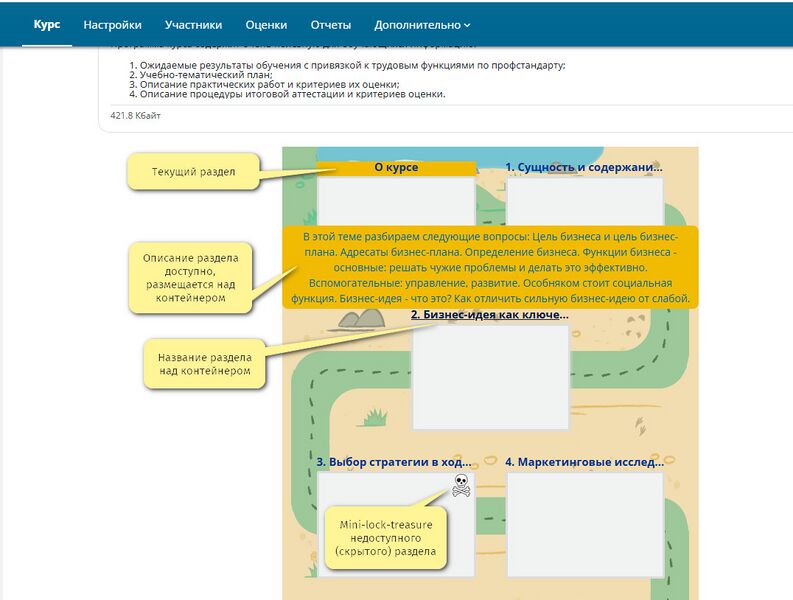Select the tile under 2. Бизнес-идея как ключе...

(x=491, y=377)
